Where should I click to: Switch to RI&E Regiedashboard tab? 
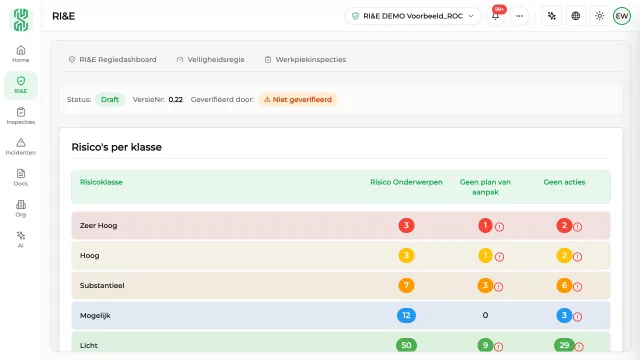coord(113,60)
